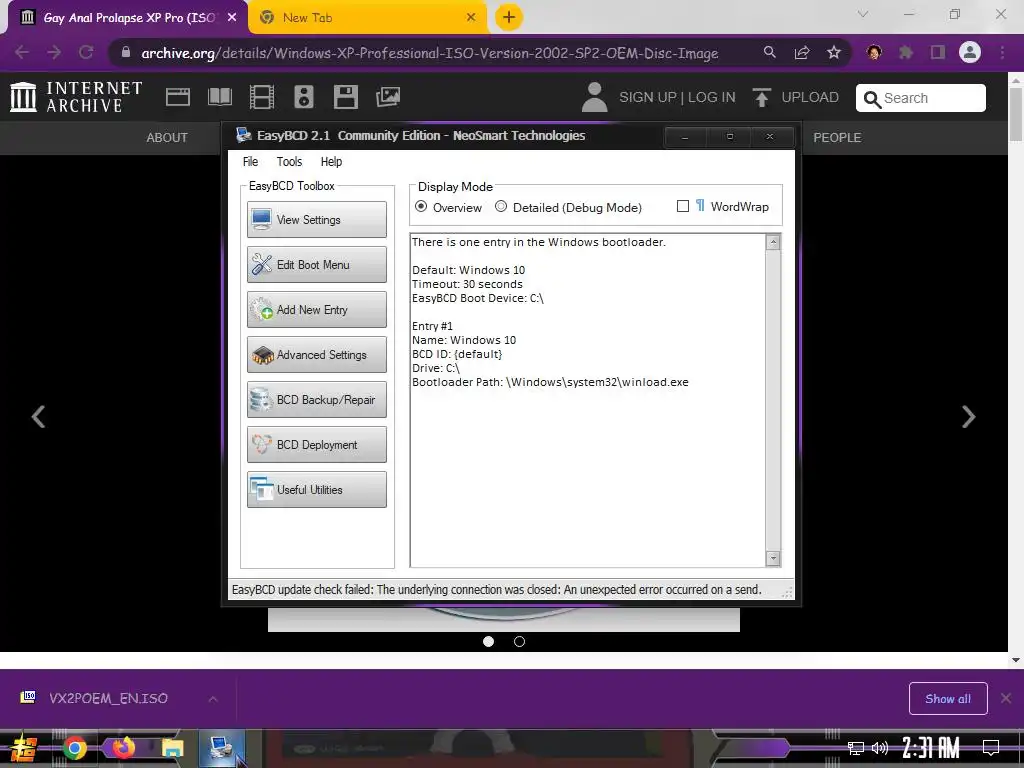Click Show all downloads button
Image resolution: width=1024 pixels, height=768 pixels.
click(948, 699)
